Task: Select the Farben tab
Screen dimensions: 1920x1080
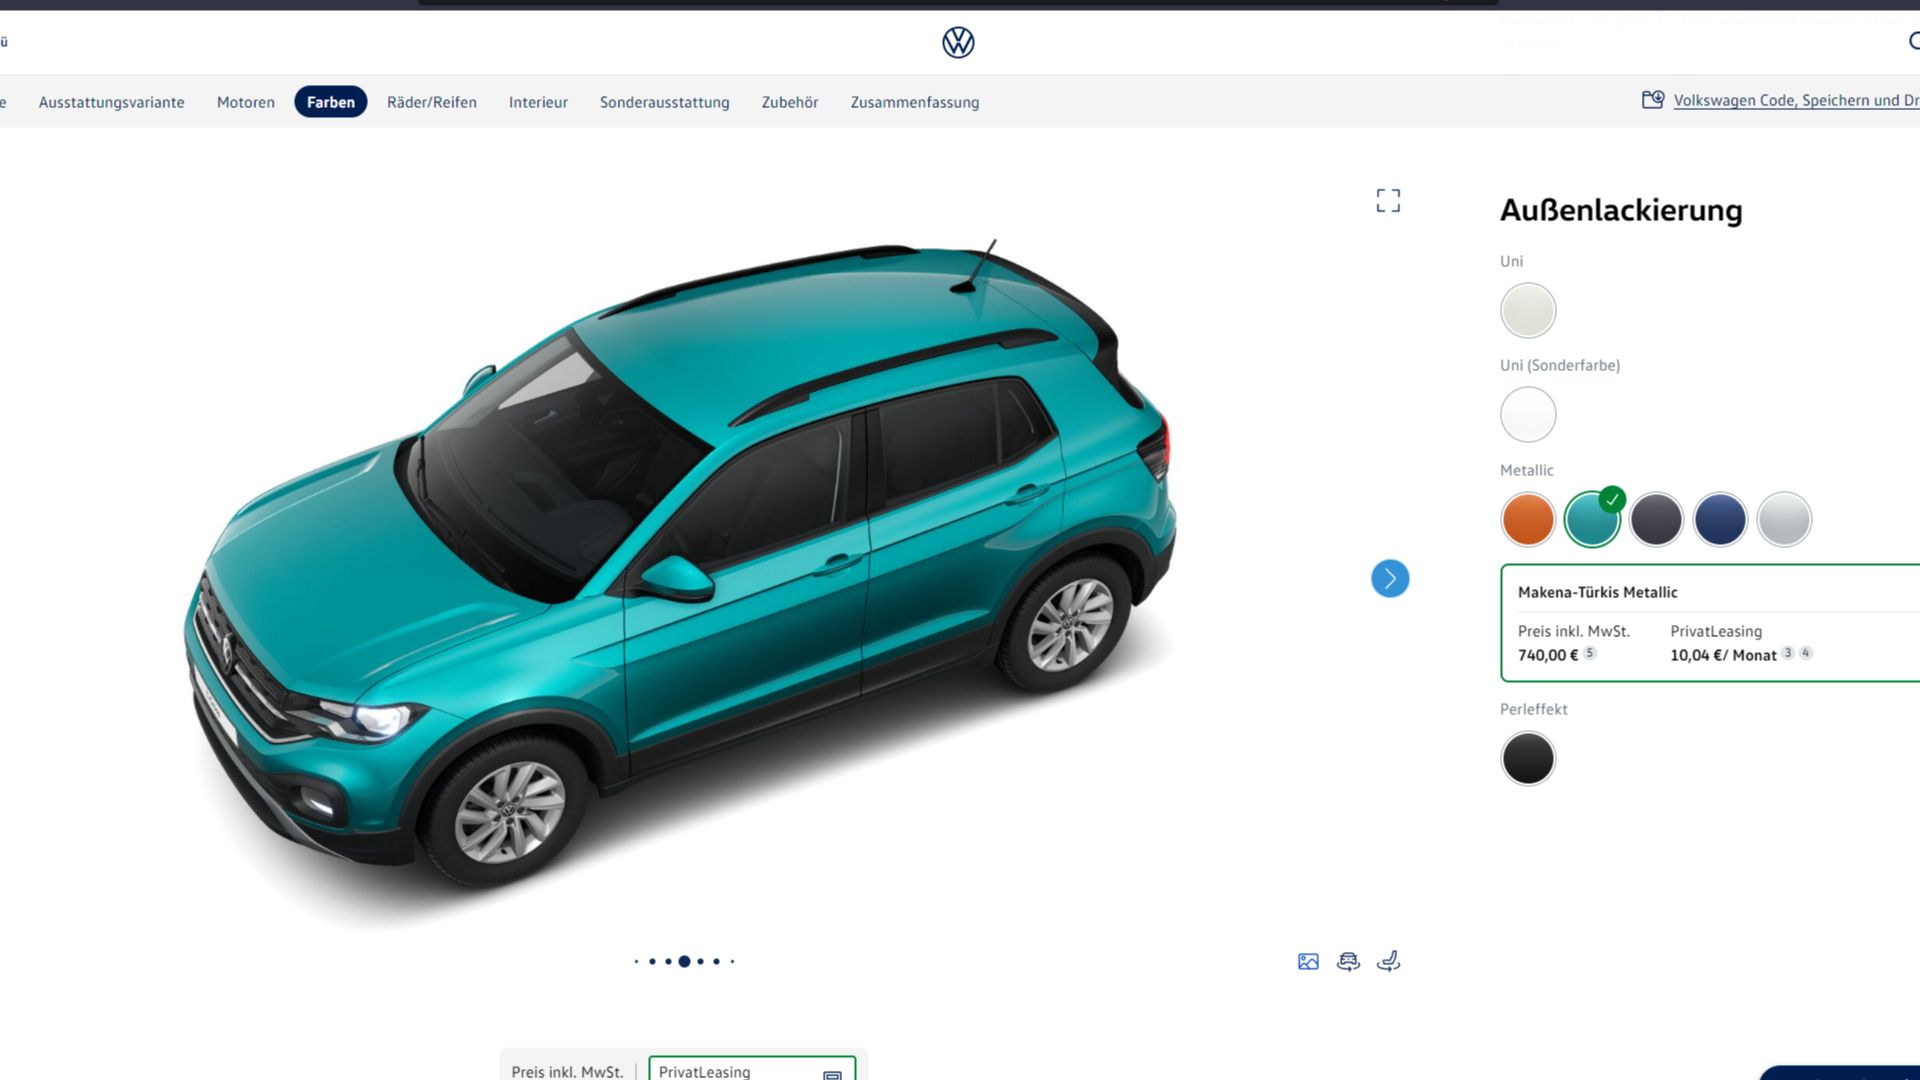Action: [331, 102]
